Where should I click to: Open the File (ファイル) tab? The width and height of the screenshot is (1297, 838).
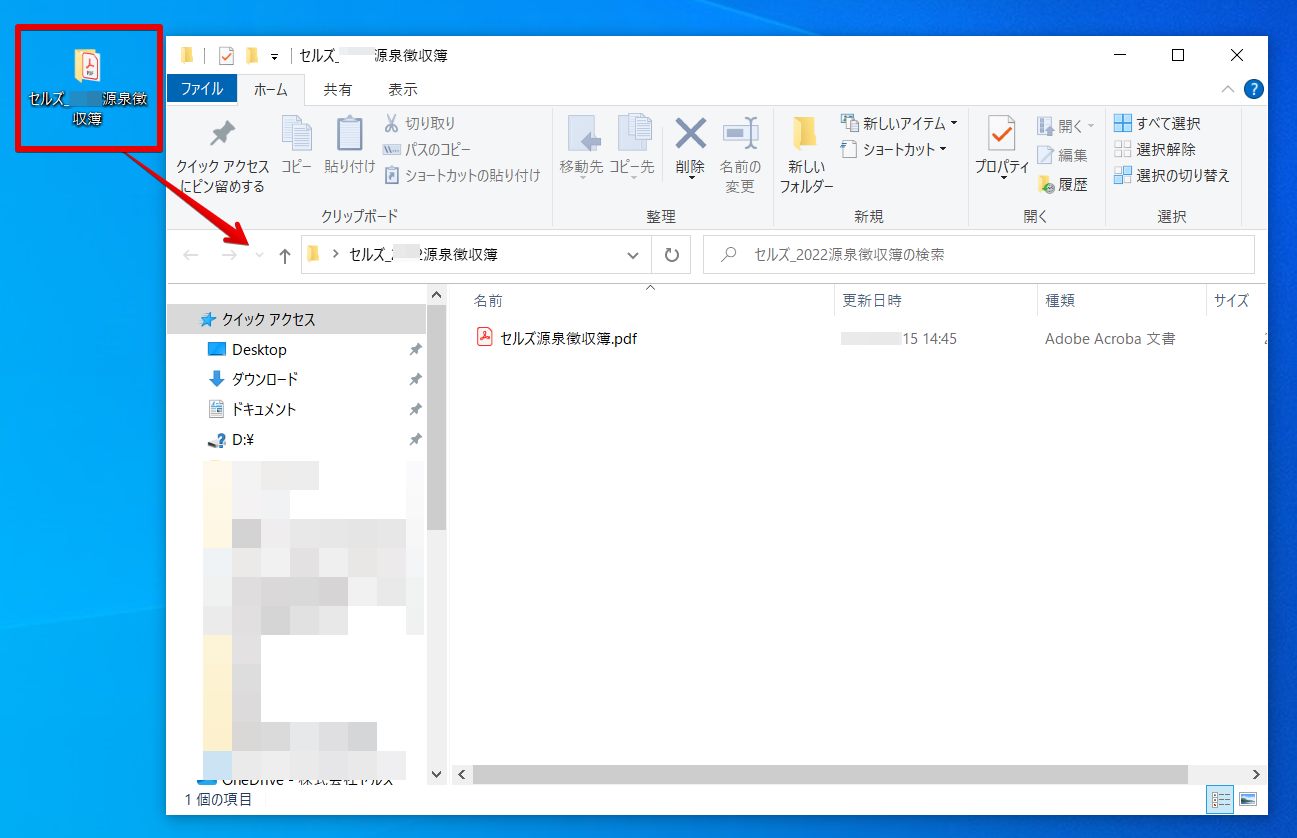pos(202,89)
